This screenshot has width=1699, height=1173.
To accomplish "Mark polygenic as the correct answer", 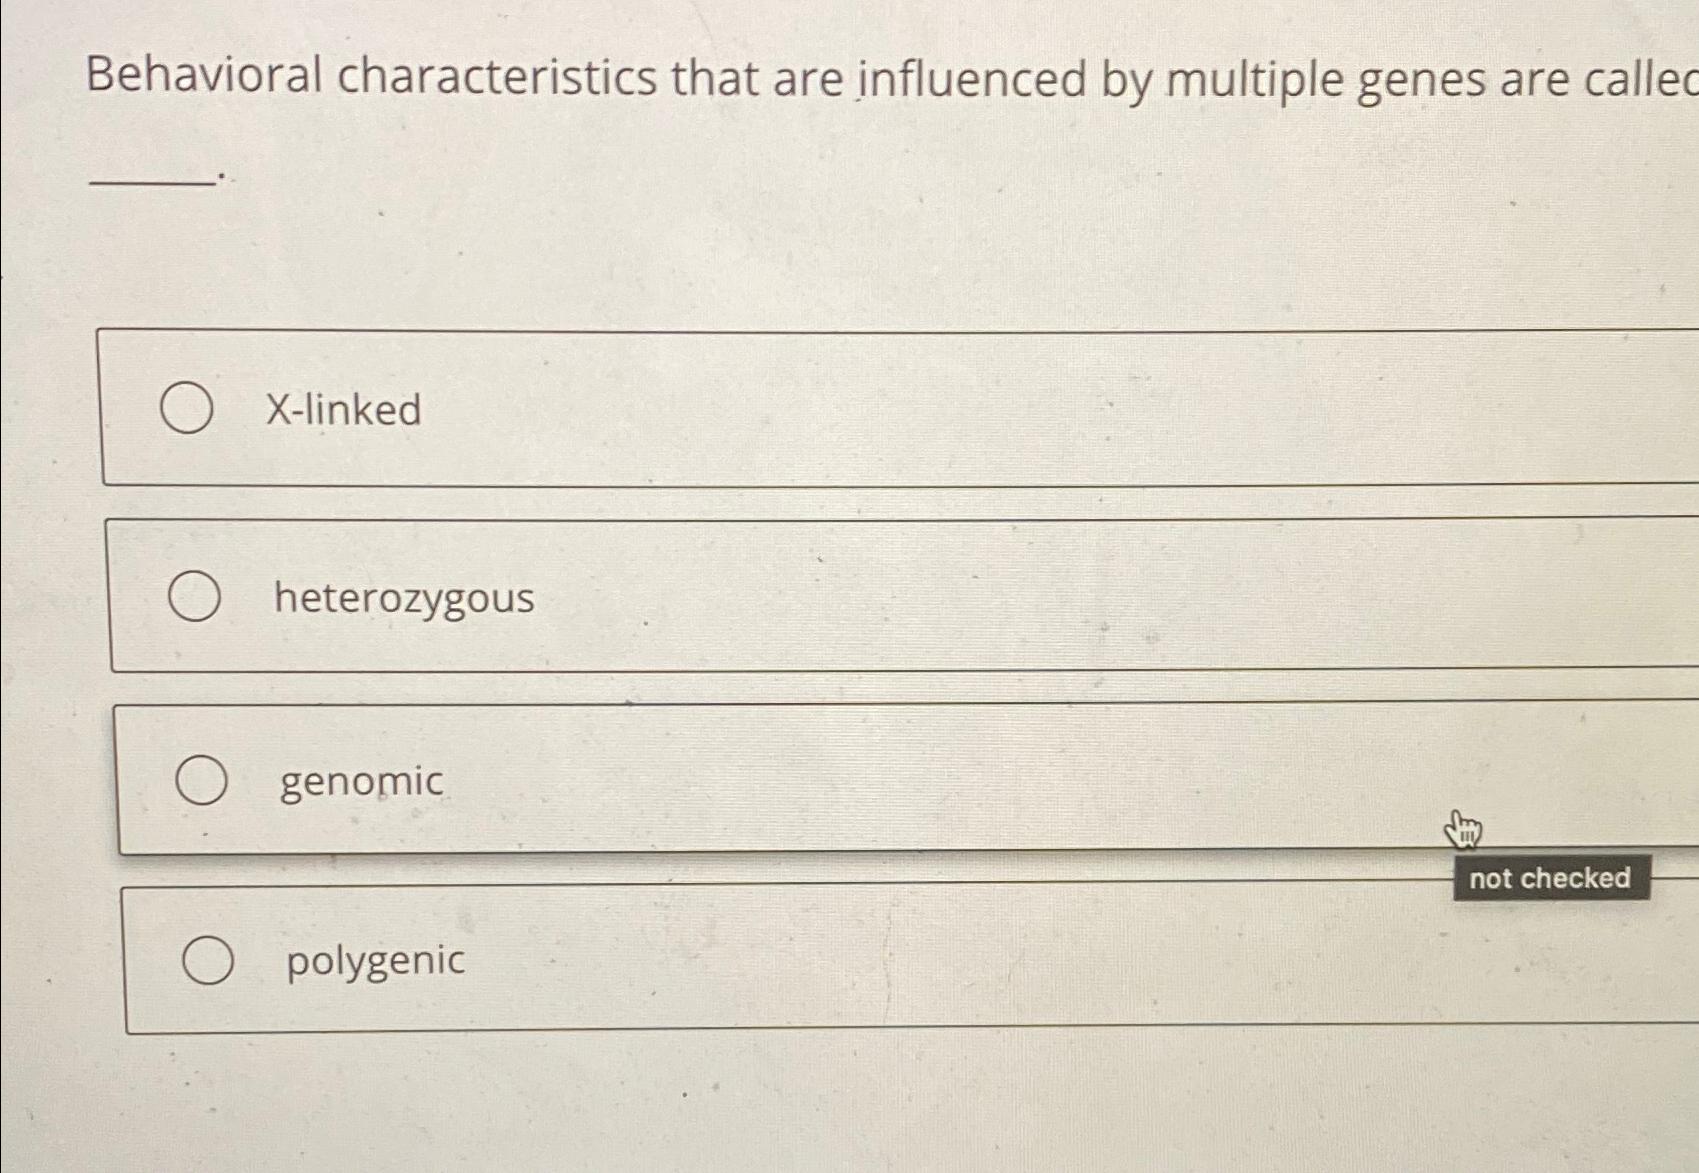I will (209, 961).
